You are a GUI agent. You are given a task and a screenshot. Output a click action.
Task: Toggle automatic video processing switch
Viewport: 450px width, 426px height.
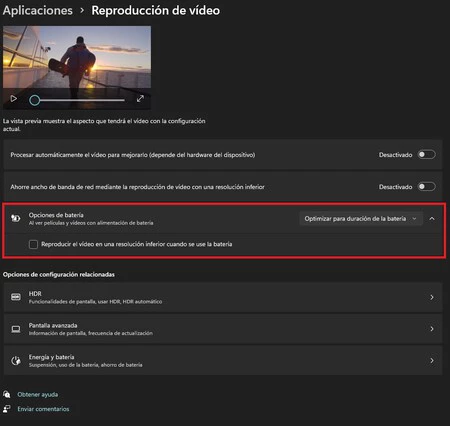(x=427, y=155)
